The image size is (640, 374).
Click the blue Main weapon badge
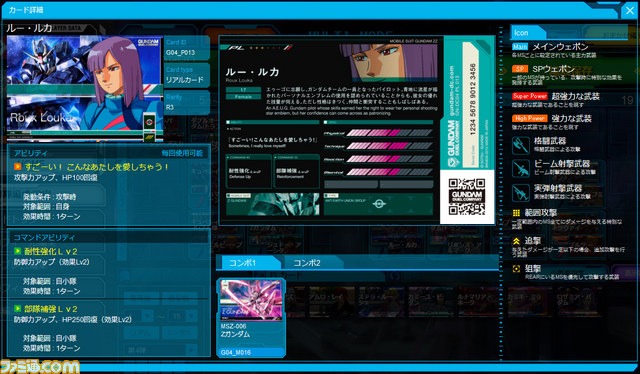coord(520,47)
